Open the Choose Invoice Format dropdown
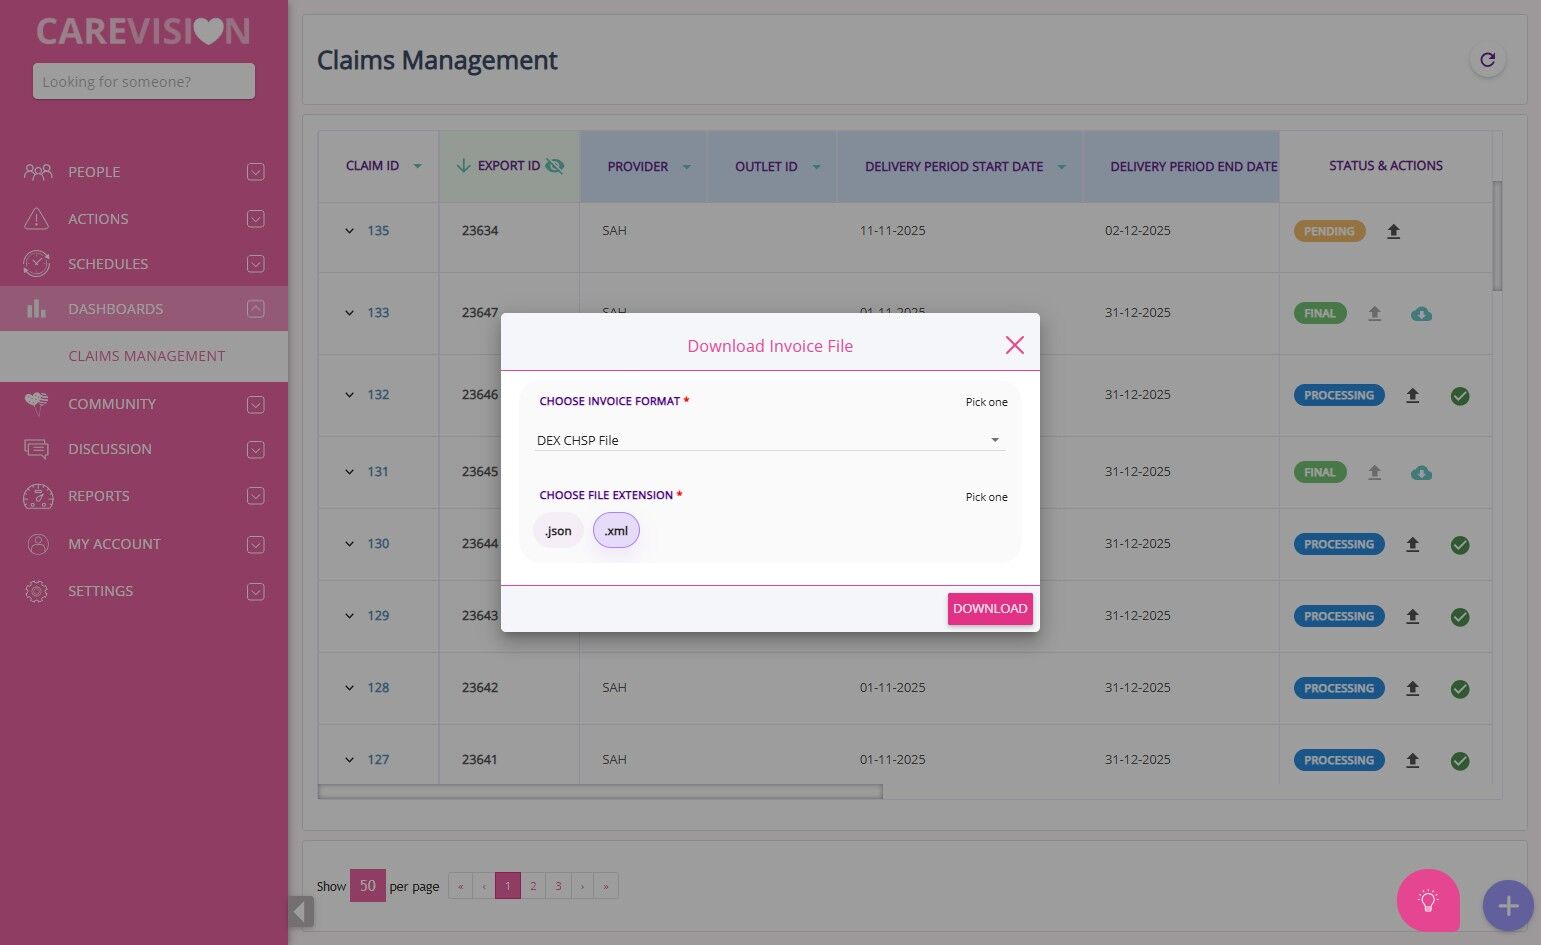Viewport: 1541px width, 945px height. pyautogui.click(x=769, y=440)
